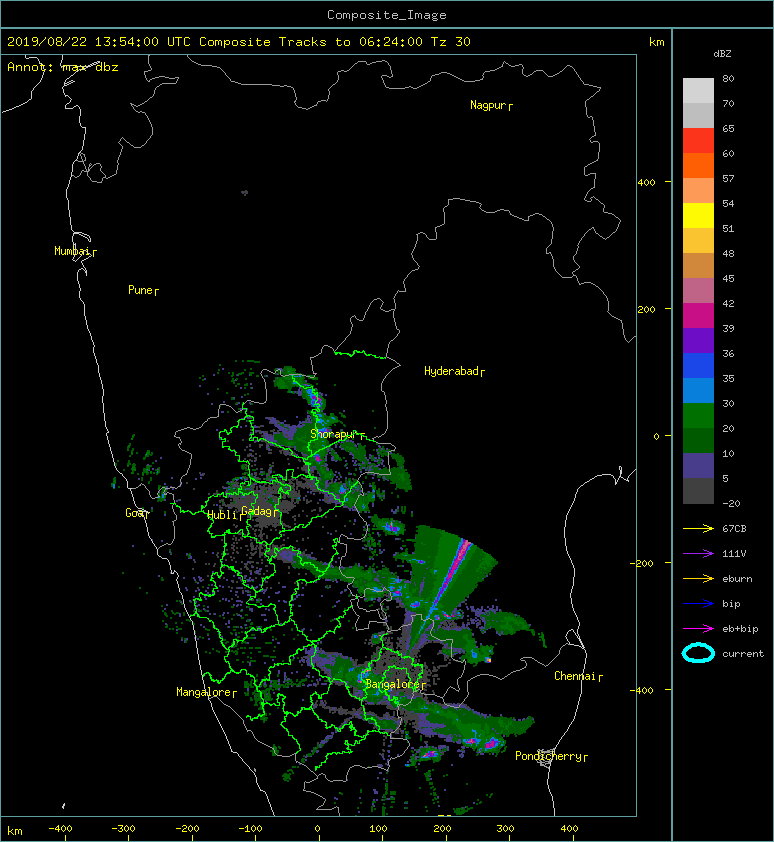
Task: Select the Hyderabad city label
Action: 451,371
